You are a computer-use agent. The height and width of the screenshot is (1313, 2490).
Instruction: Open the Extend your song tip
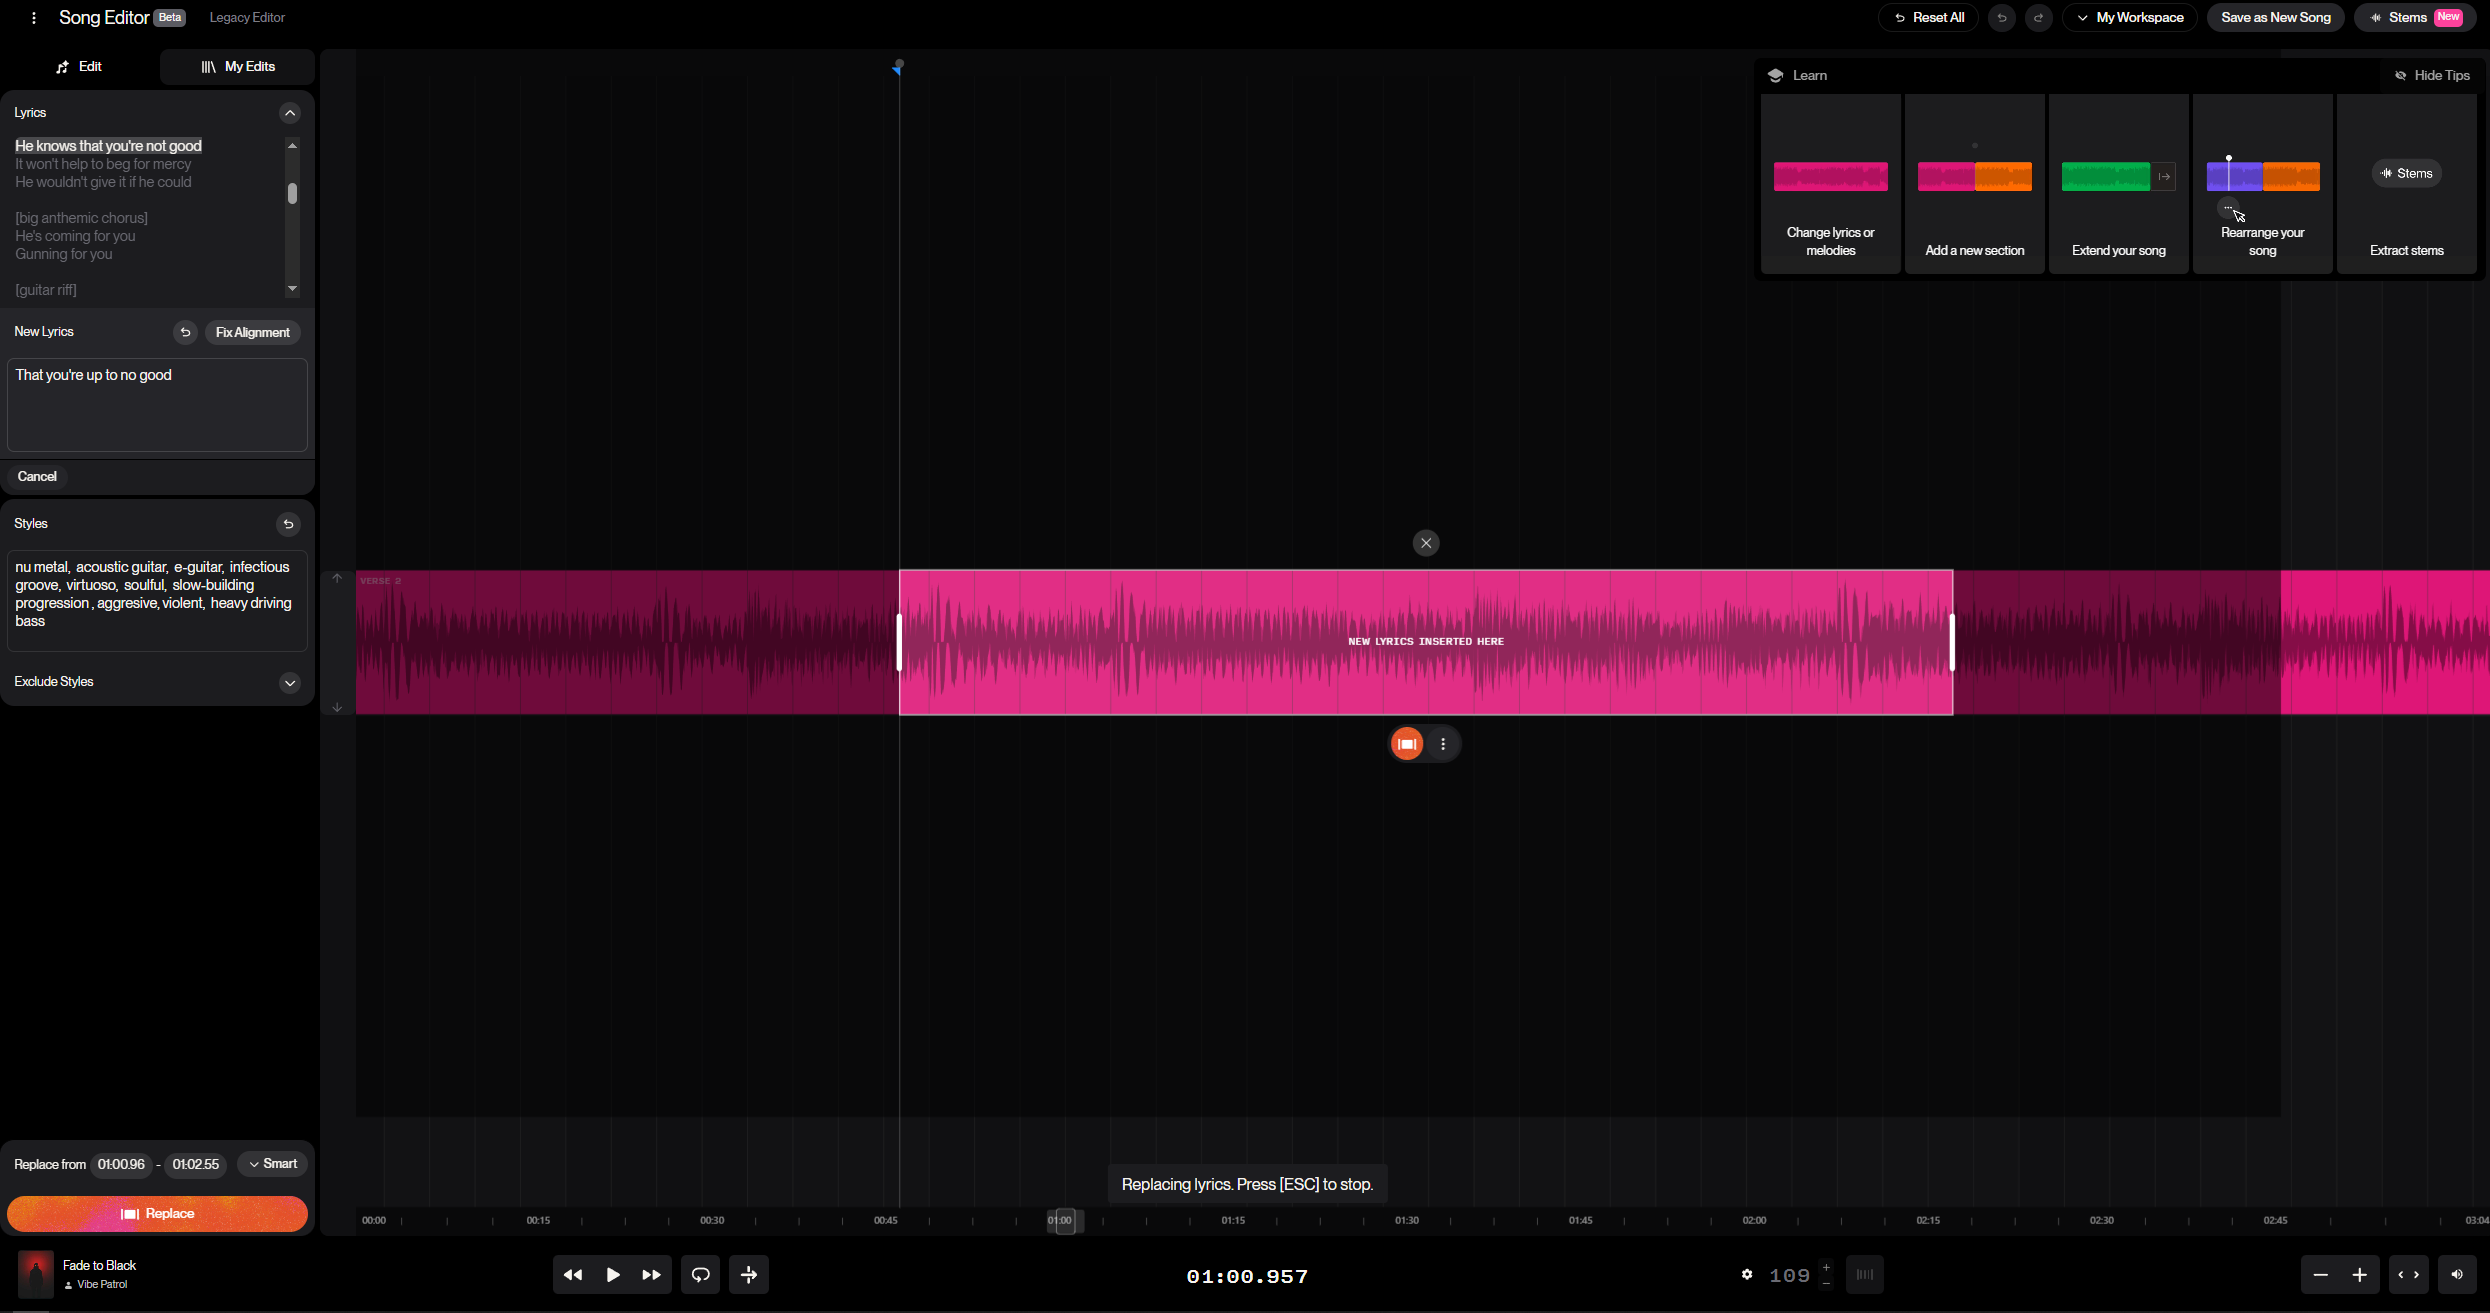point(2118,184)
